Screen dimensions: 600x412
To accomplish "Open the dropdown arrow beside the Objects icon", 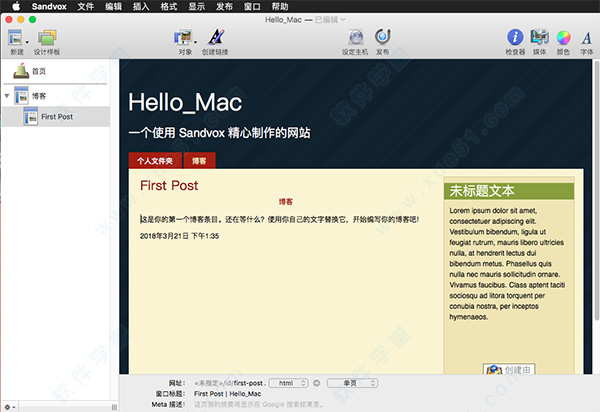I will tap(196, 42).
